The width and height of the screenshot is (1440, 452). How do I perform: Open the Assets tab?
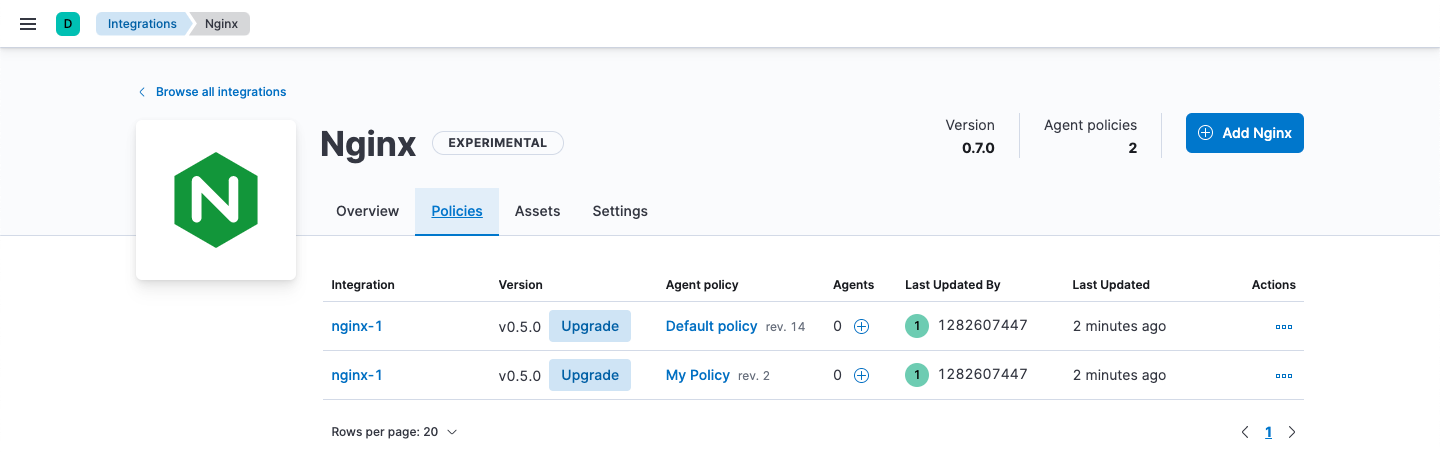coord(537,211)
